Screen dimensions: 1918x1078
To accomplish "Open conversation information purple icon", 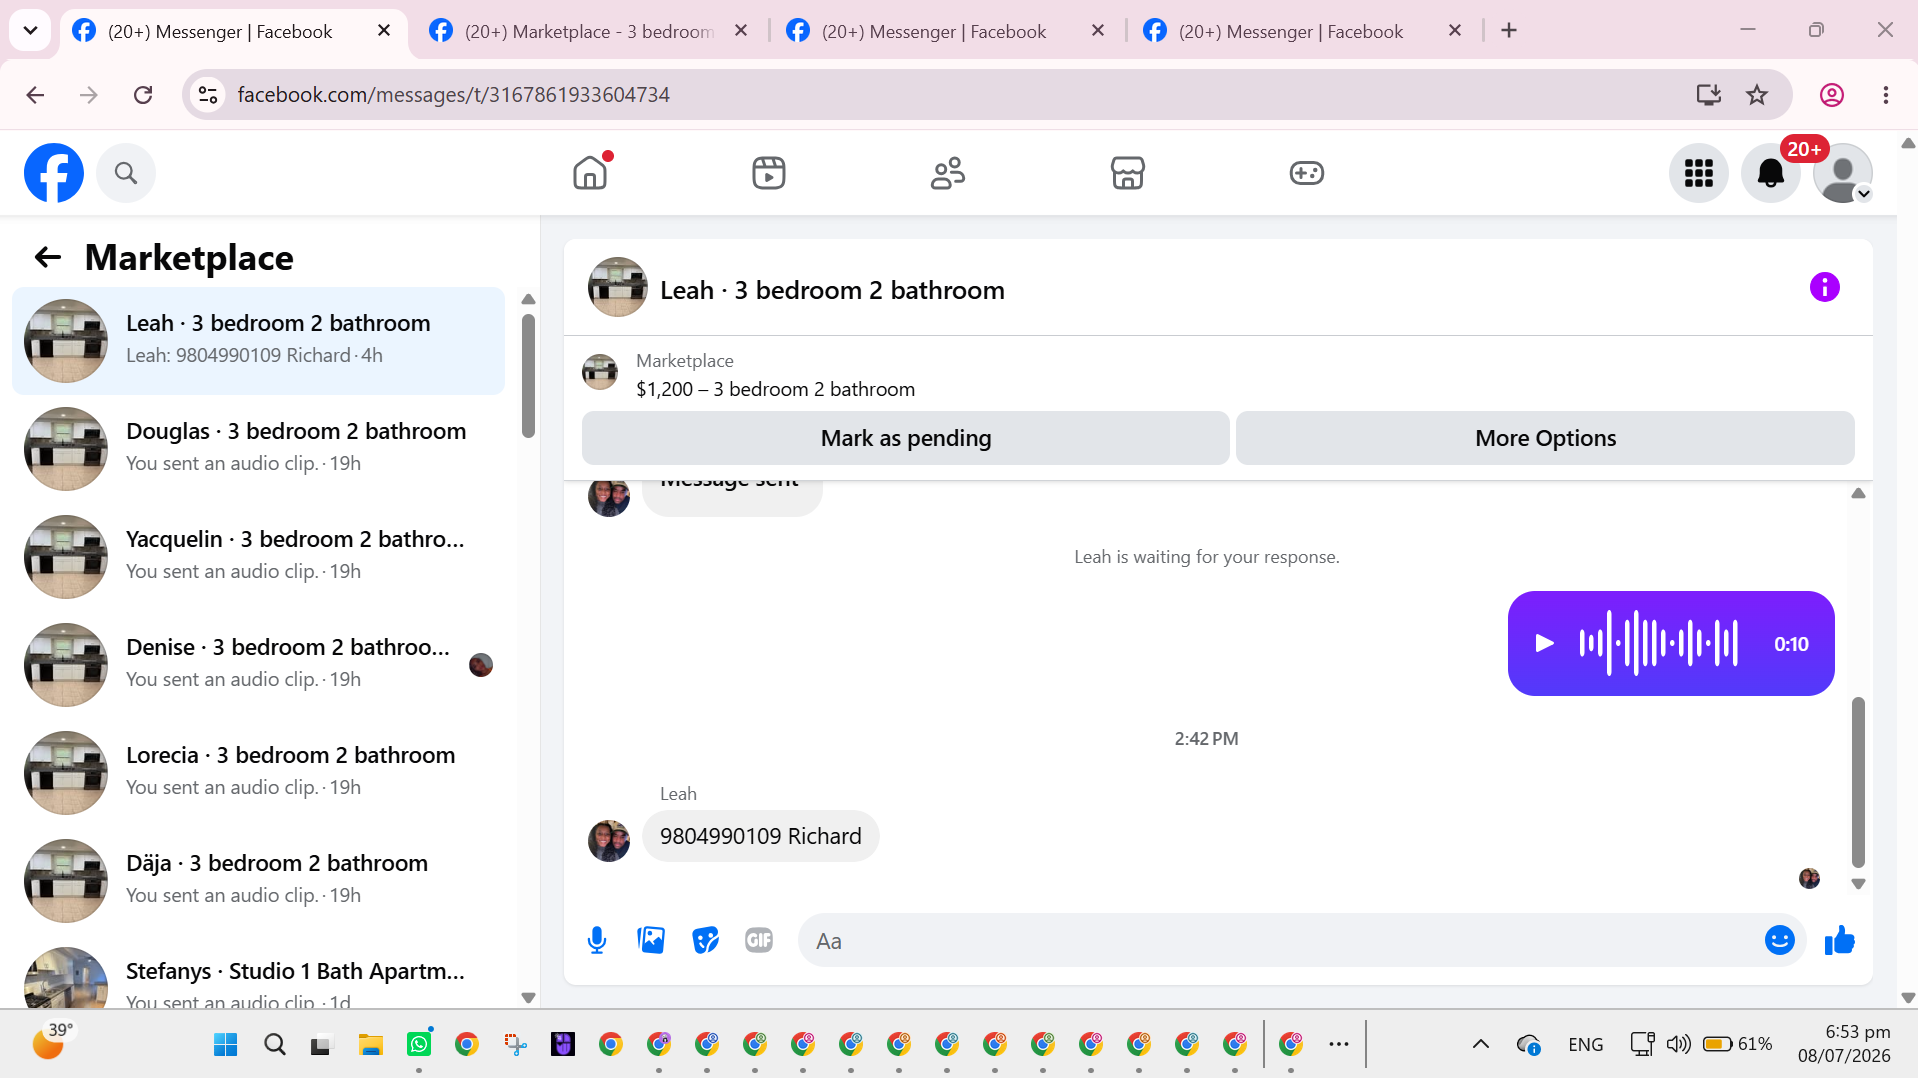I will pos(1825,288).
